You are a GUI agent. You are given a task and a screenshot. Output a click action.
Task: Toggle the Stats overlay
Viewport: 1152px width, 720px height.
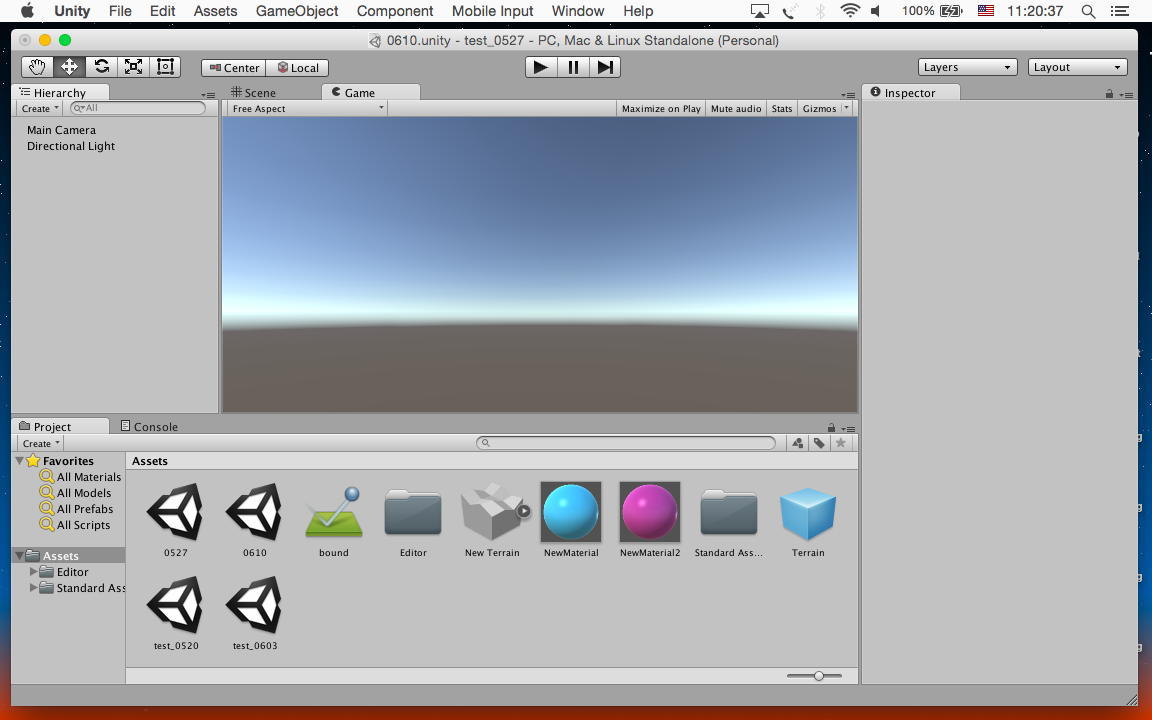point(782,108)
